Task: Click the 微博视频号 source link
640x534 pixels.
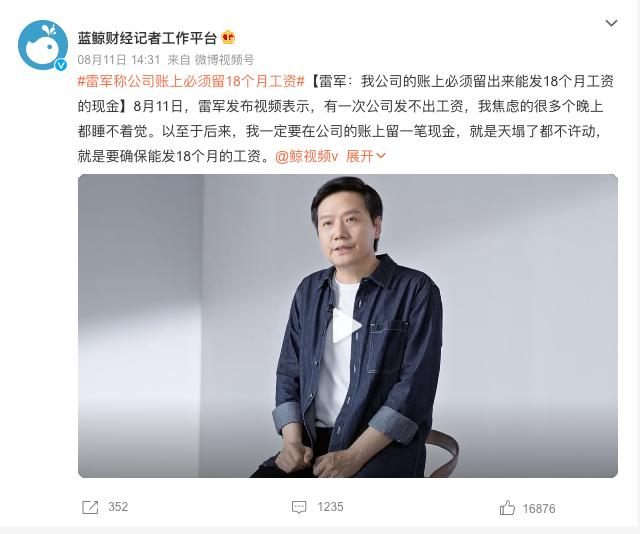Action: (224, 60)
